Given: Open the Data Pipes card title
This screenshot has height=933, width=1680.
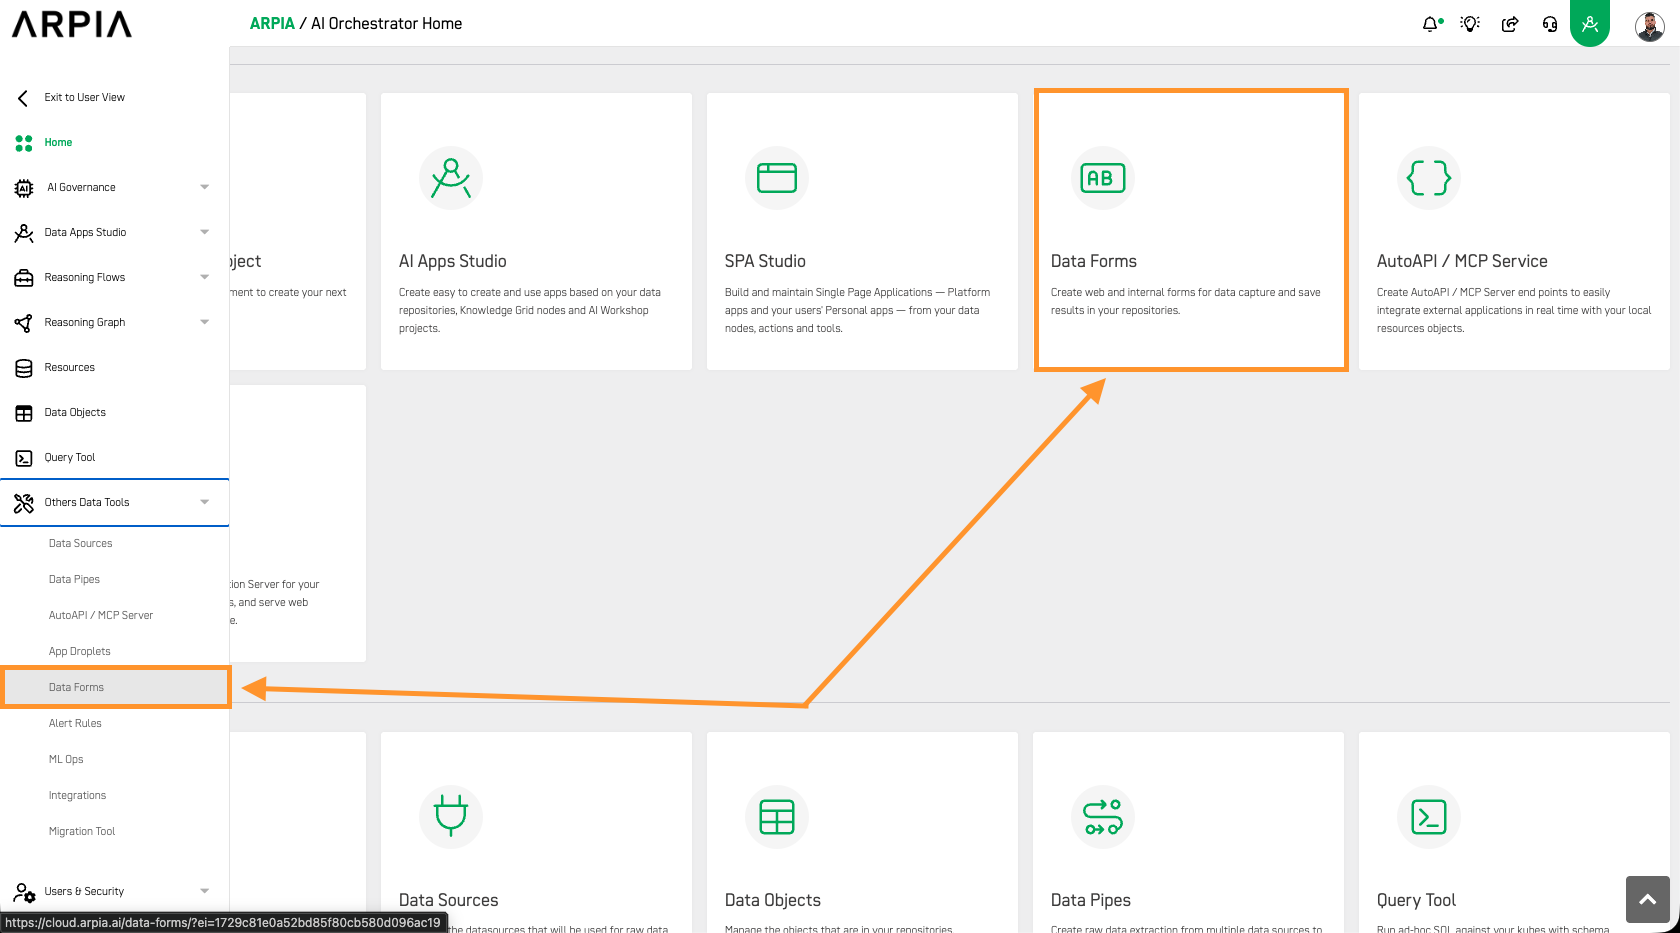Looking at the screenshot, I should pos(1091,900).
